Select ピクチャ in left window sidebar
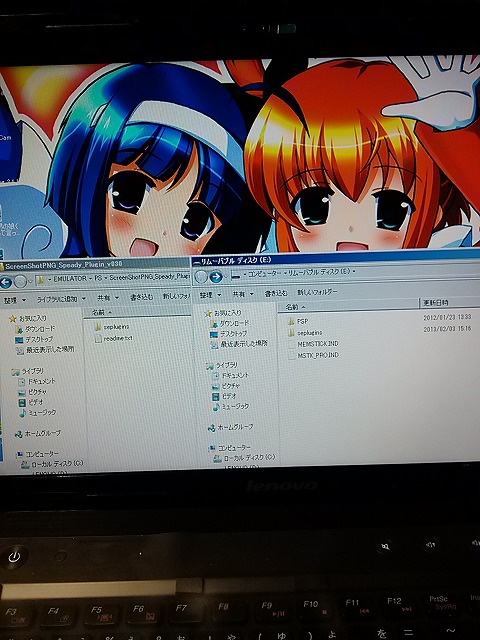 [38, 392]
